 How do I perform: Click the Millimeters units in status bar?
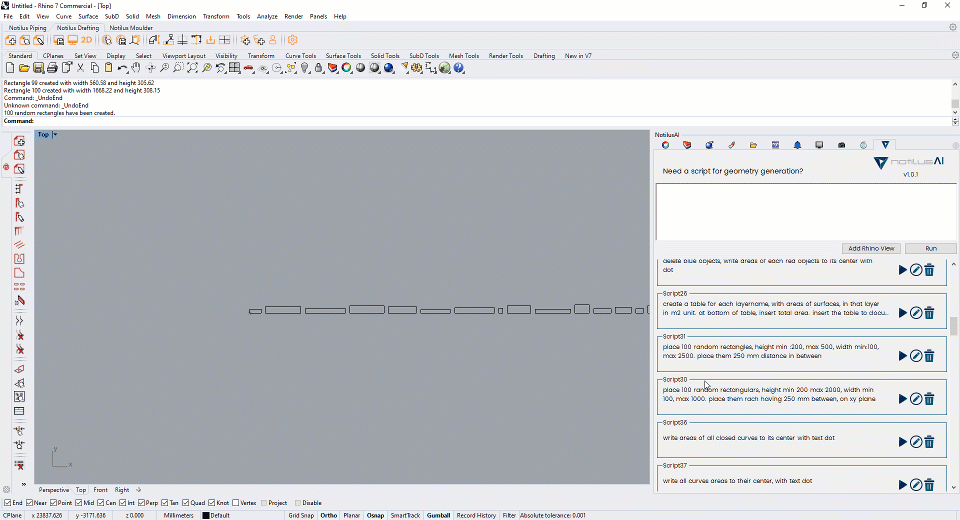pos(179,516)
